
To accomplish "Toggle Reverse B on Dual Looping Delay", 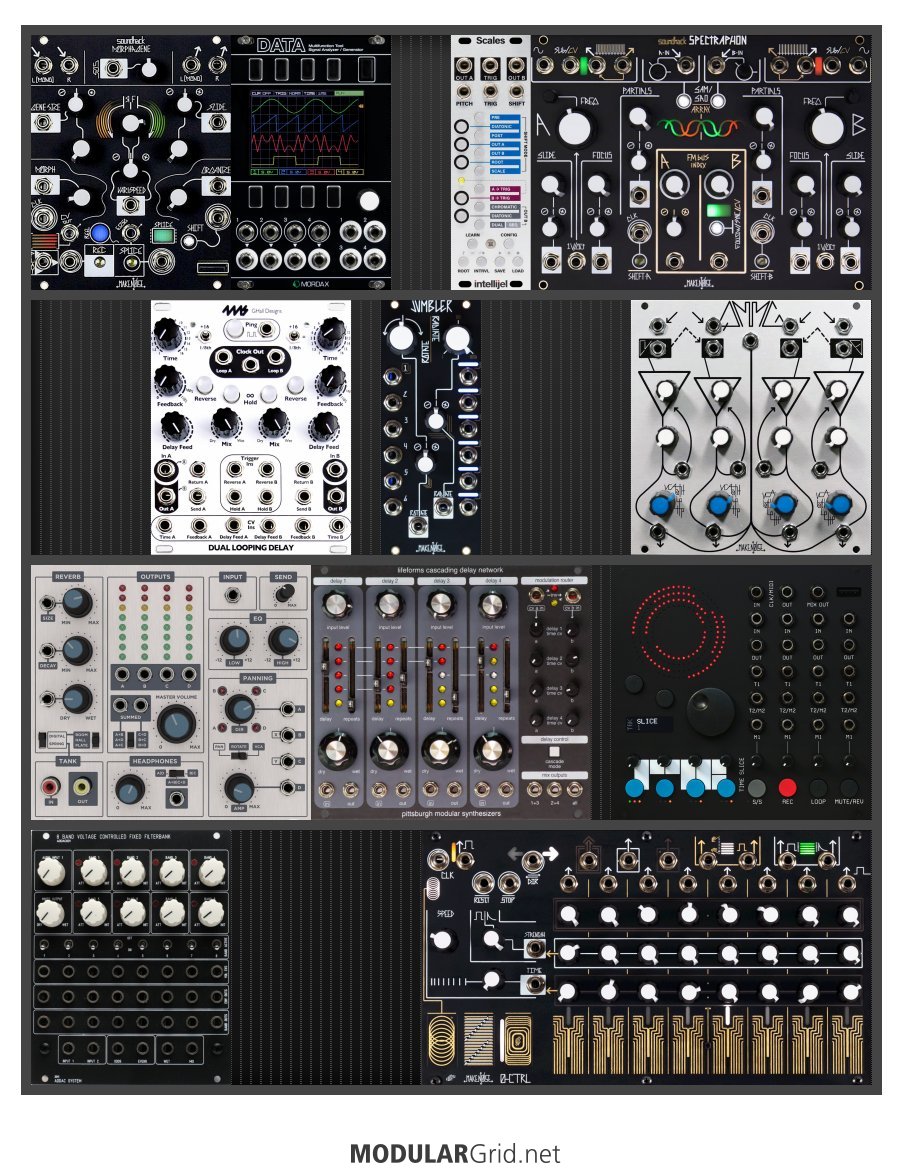I will [295, 385].
